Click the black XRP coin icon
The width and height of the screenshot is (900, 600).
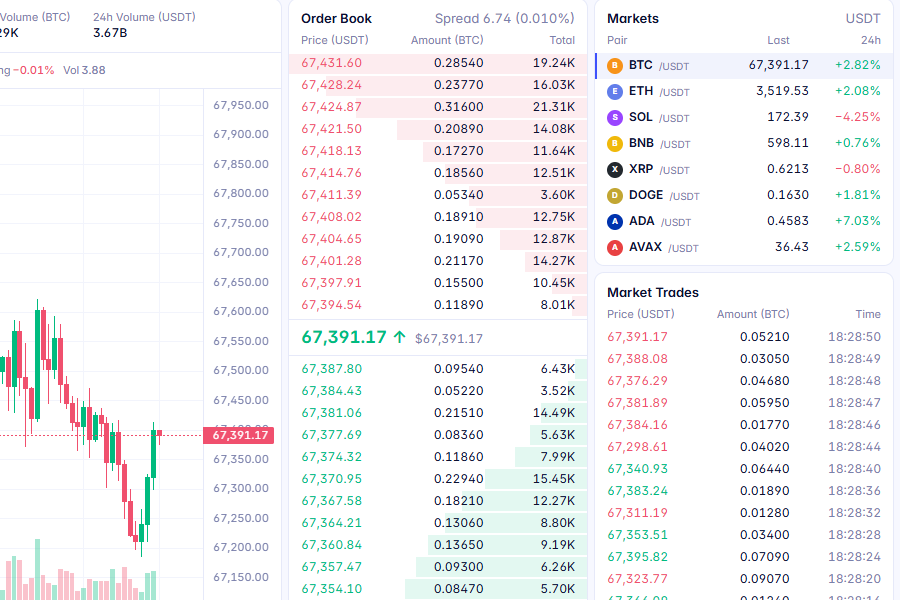tap(615, 169)
